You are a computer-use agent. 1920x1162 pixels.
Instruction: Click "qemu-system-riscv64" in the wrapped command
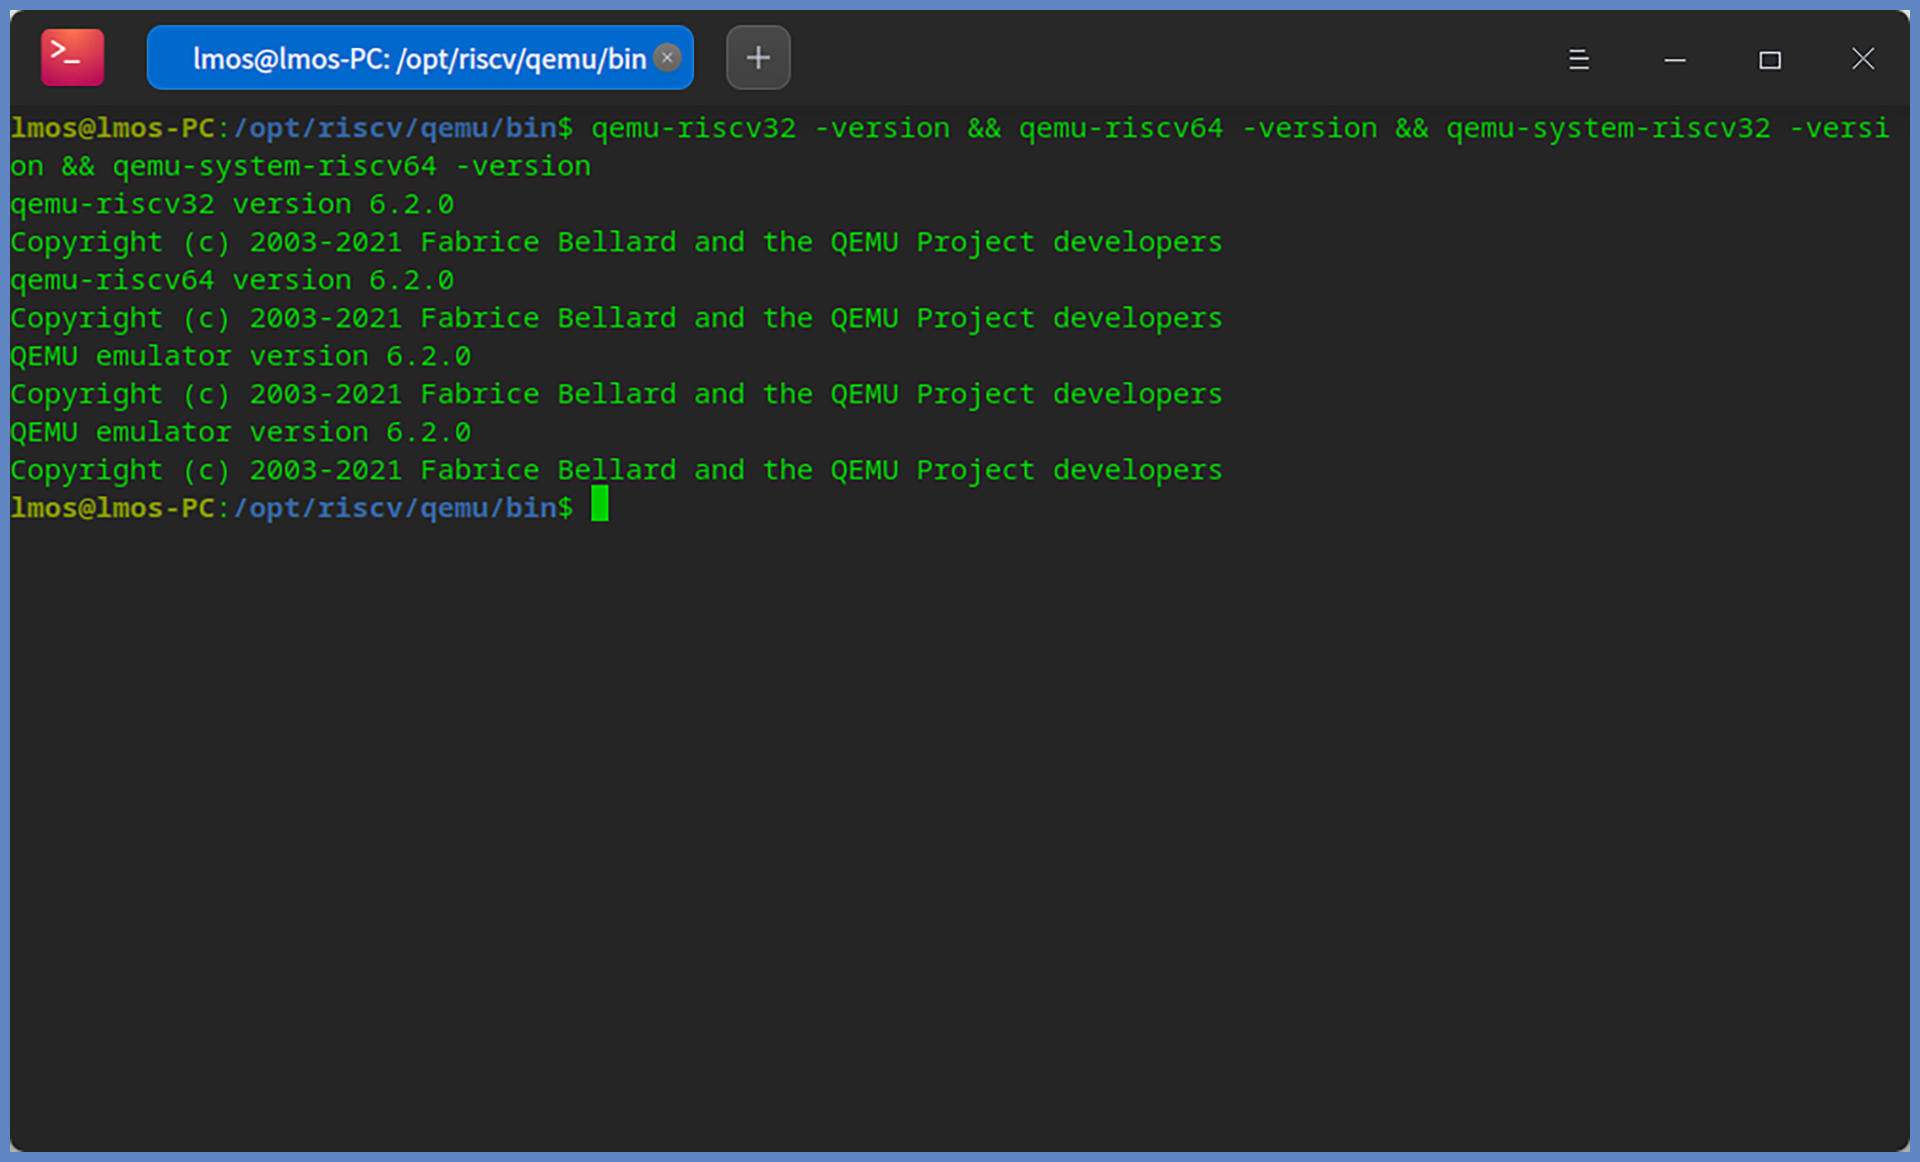pos(274,167)
